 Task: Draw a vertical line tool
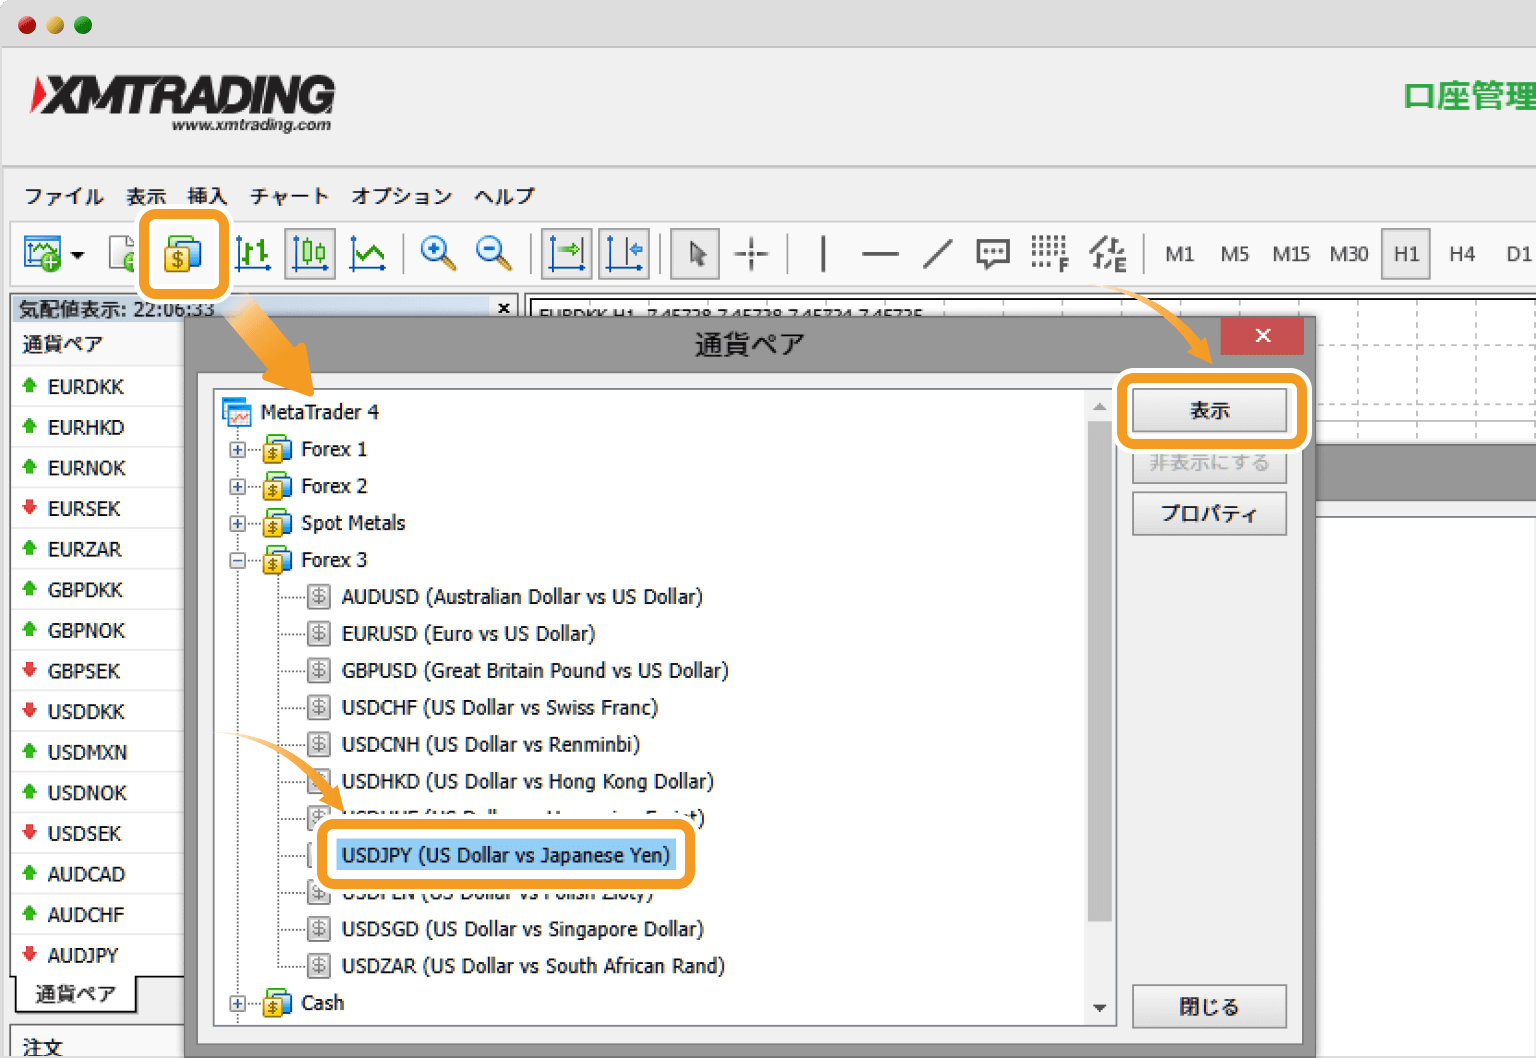tap(823, 254)
